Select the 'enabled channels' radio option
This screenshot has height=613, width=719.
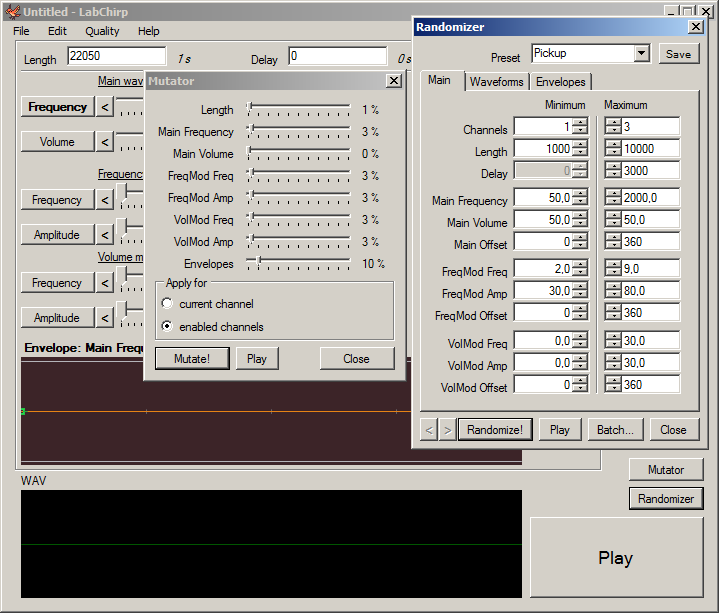click(x=167, y=327)
